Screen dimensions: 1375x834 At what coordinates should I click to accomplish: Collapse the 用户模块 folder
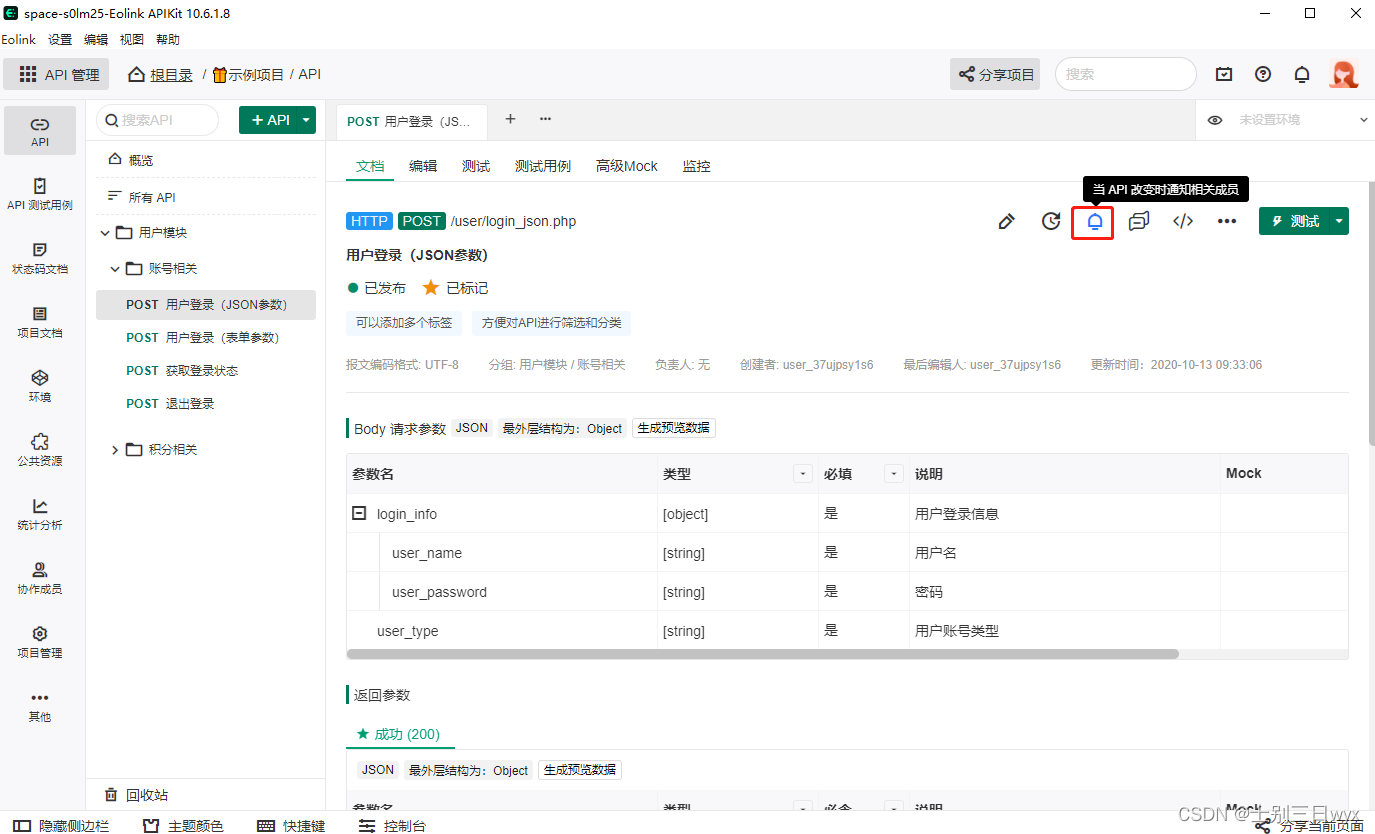[x=106, y=233]
